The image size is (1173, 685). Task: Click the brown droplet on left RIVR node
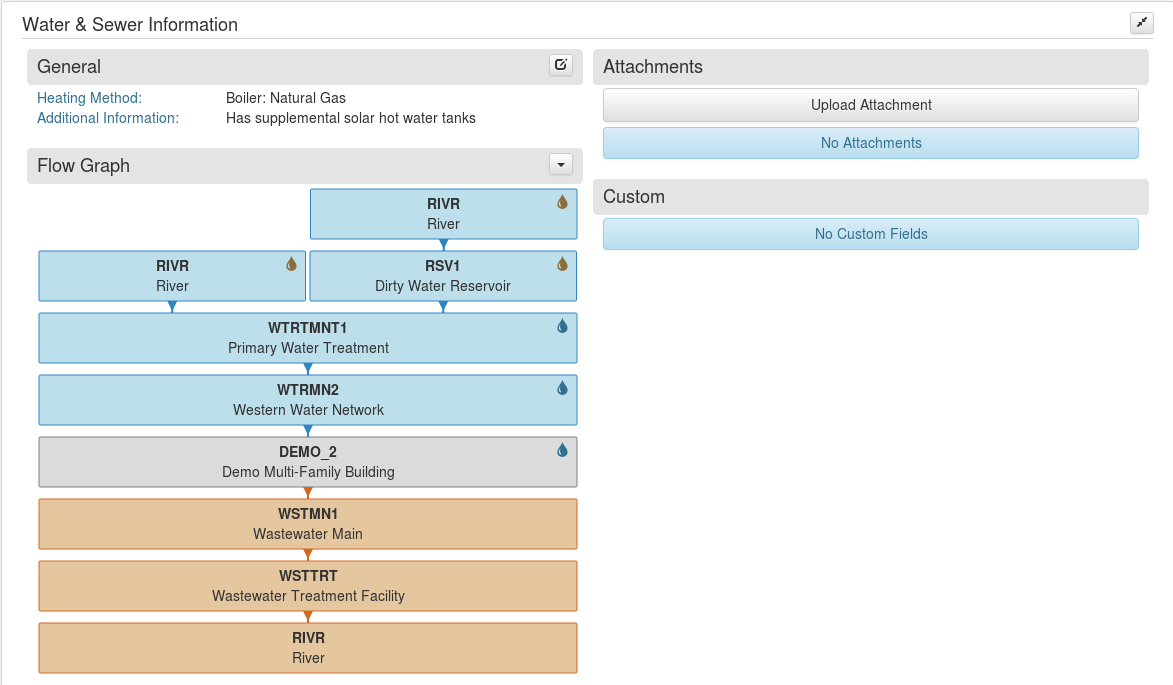tap(292, 264)
